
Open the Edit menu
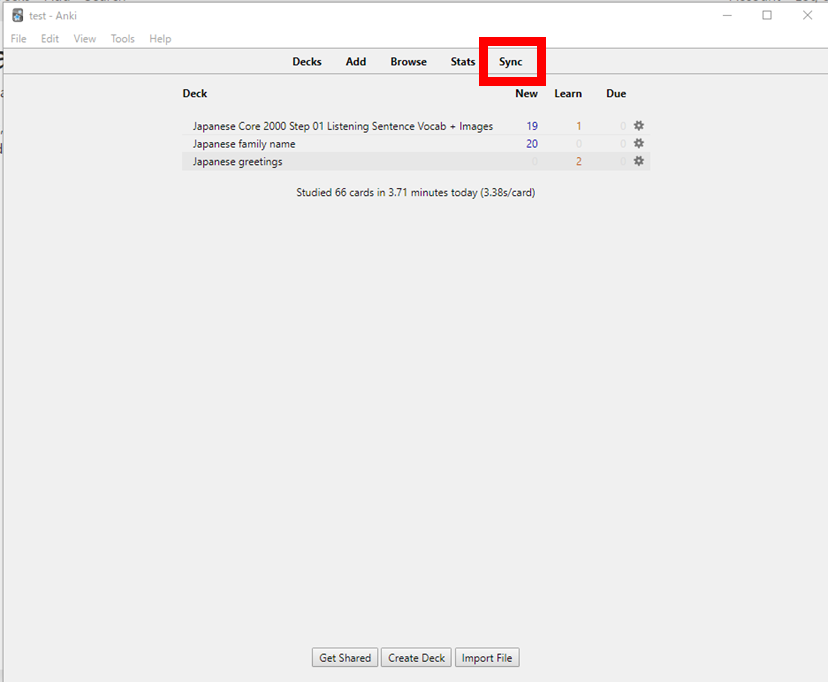pos(50,39)
